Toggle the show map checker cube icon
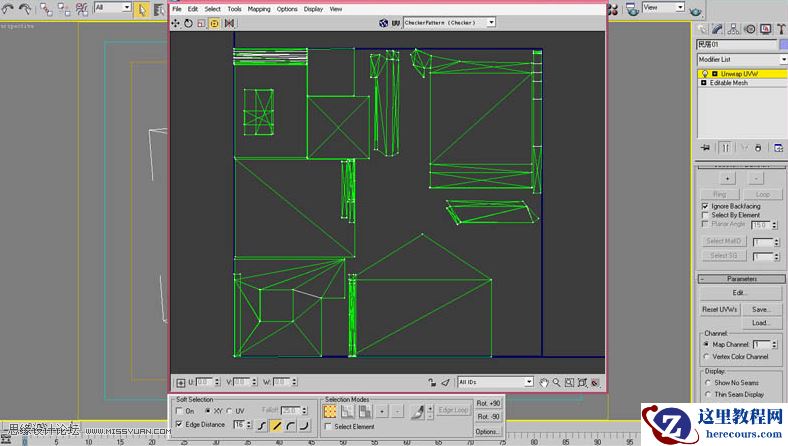This screenshot has width=788, height=446. tap(383, 23)
